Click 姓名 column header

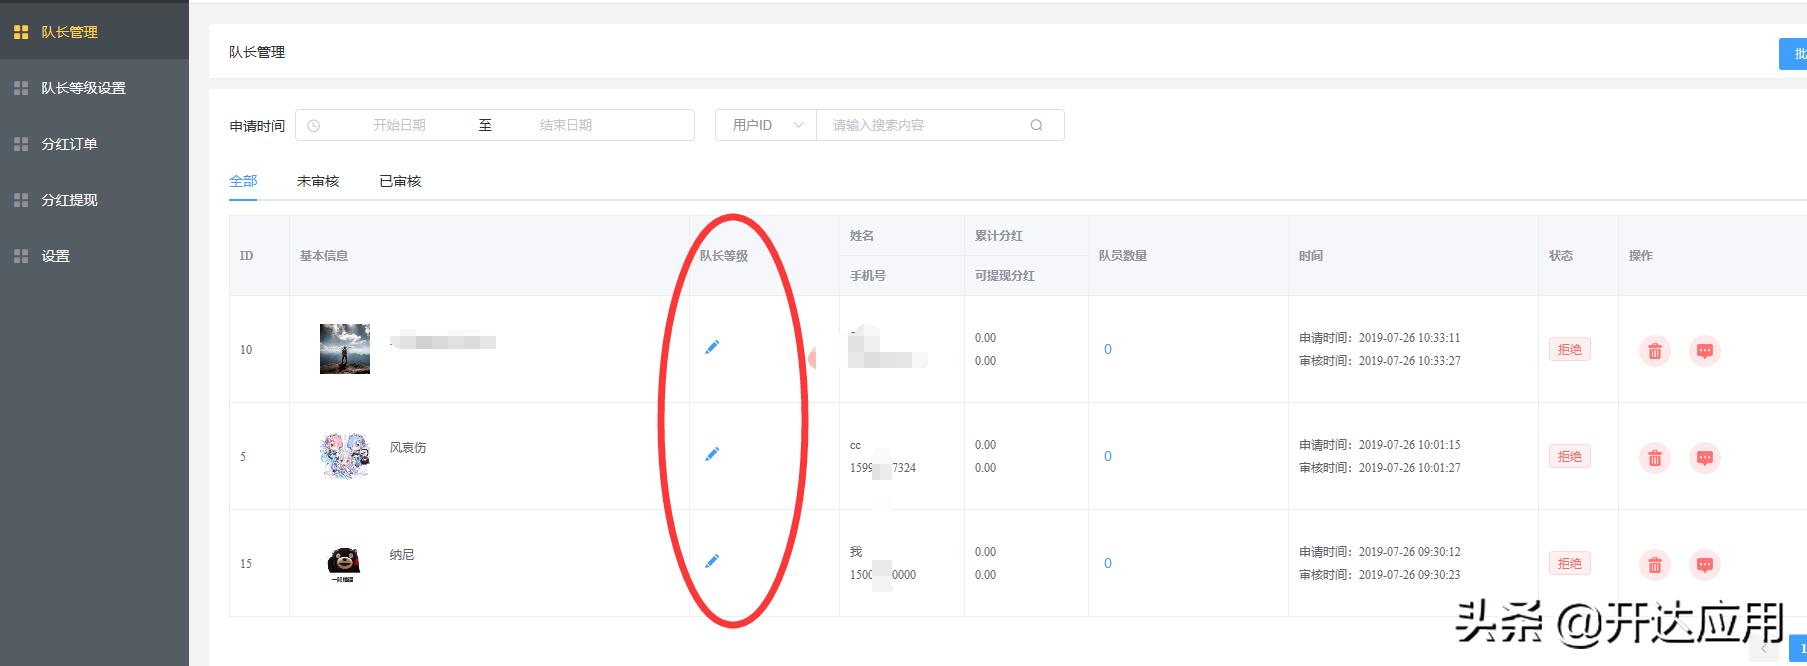click(862, 235)
